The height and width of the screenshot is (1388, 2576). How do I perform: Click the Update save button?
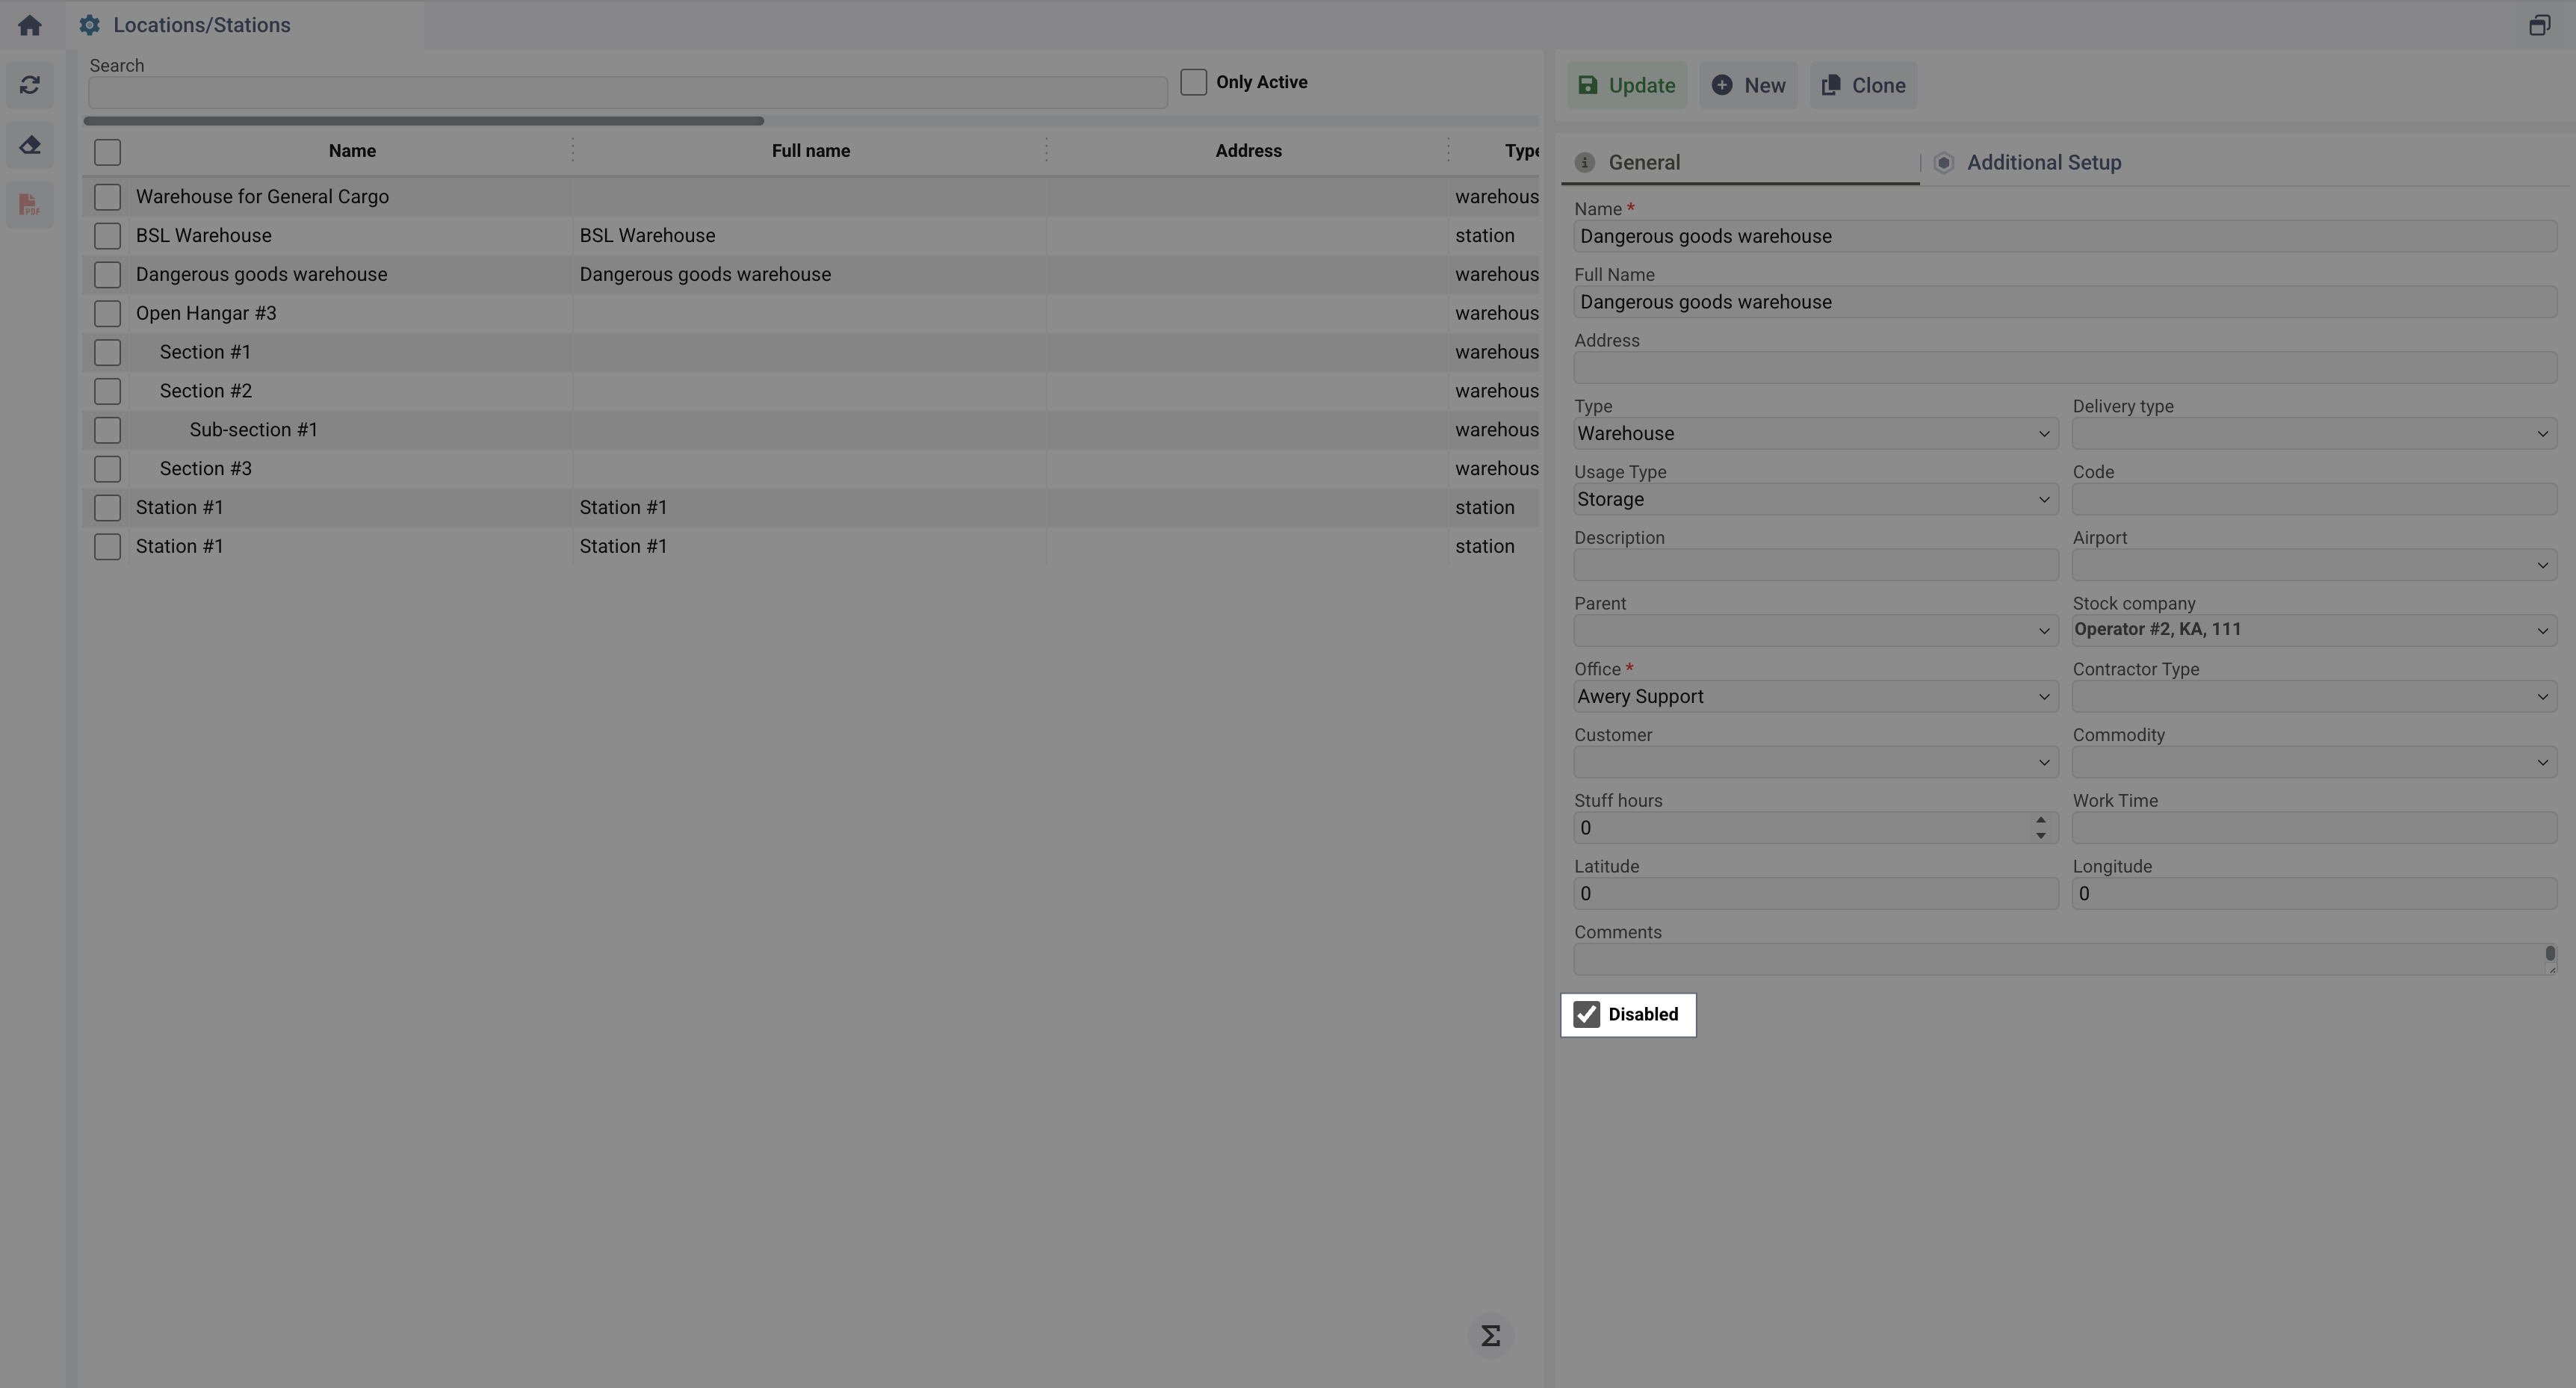tap(1626, 85)
